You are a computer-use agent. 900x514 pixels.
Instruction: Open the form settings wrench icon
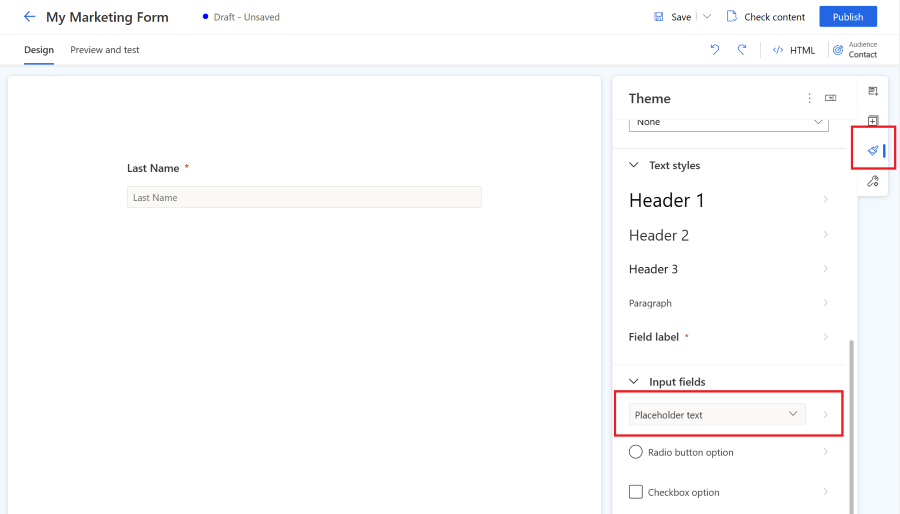(873, 181)
